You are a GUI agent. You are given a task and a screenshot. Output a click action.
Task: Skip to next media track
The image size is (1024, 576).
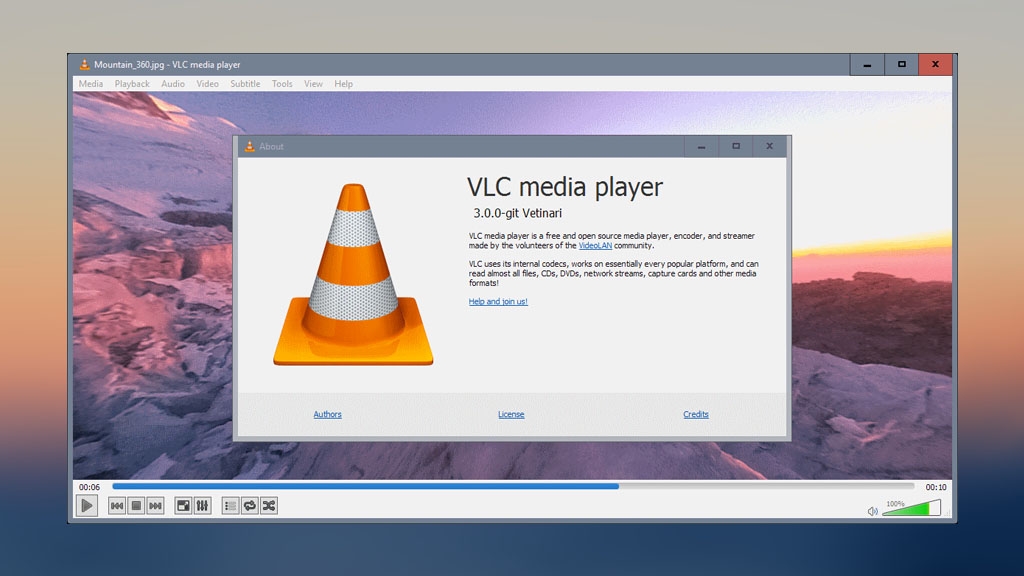pos(155,505)
